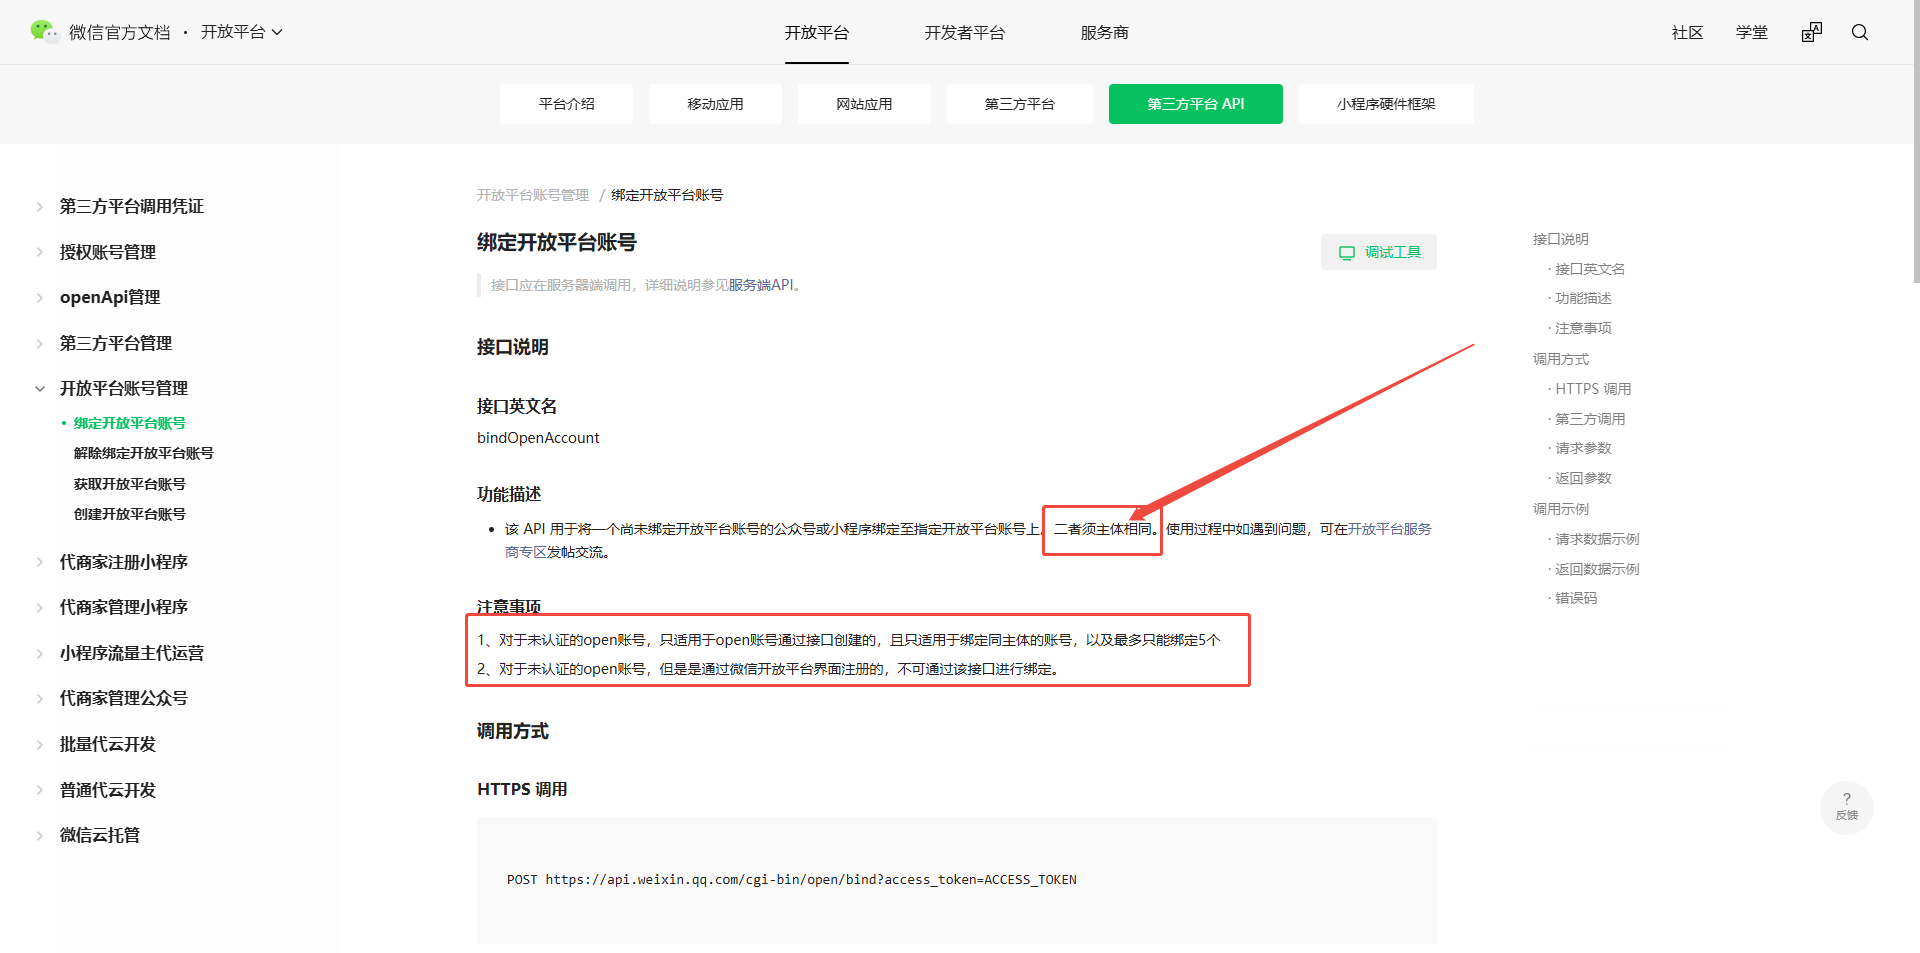Select 小程序硬件框架 sub-navigation tab
Image resolution: width=1920 pixels, height=953 pixels.
tap(1386, 104)
